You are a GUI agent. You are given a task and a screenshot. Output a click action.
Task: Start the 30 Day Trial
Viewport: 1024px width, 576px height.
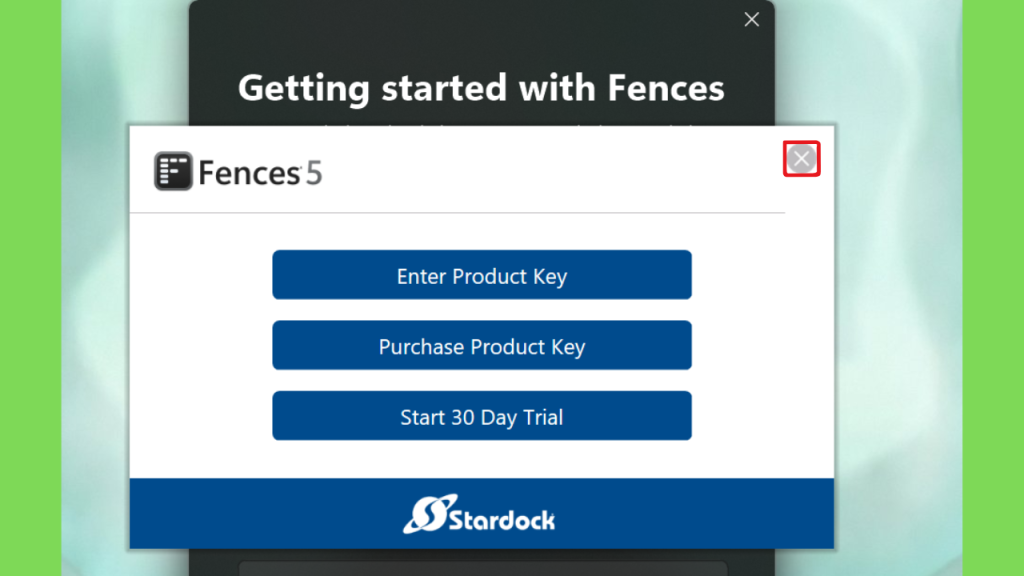482,416
